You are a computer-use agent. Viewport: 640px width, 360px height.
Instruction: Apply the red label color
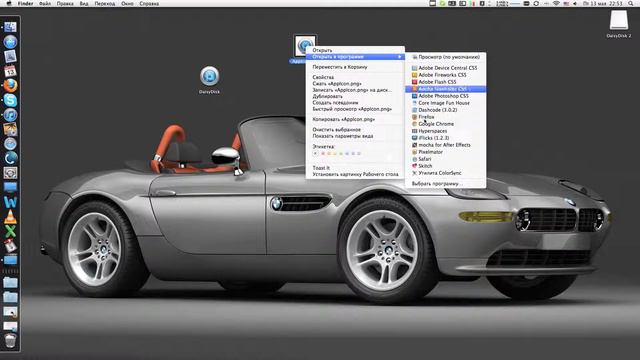pos(323,153)
